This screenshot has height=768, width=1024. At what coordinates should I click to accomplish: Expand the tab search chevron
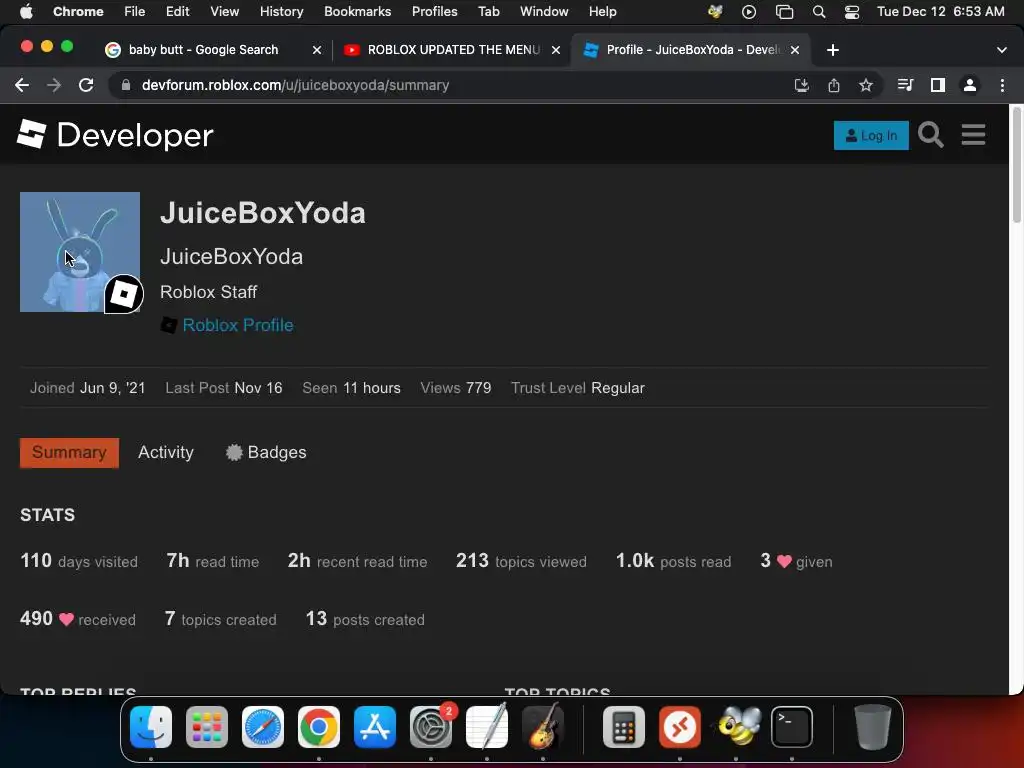1001,50
